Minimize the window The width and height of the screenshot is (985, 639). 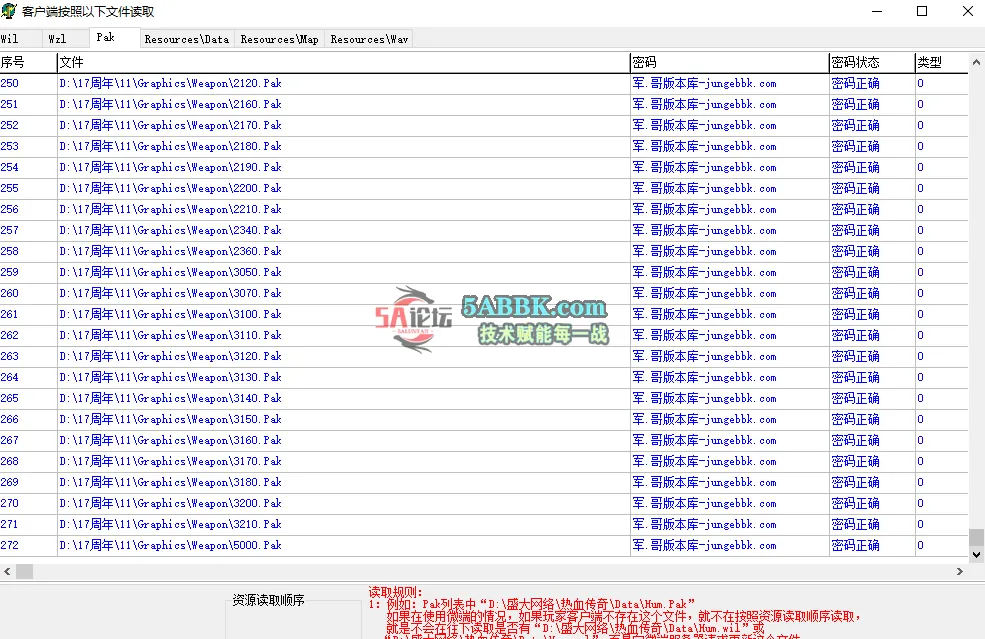[x=877, y=11]
